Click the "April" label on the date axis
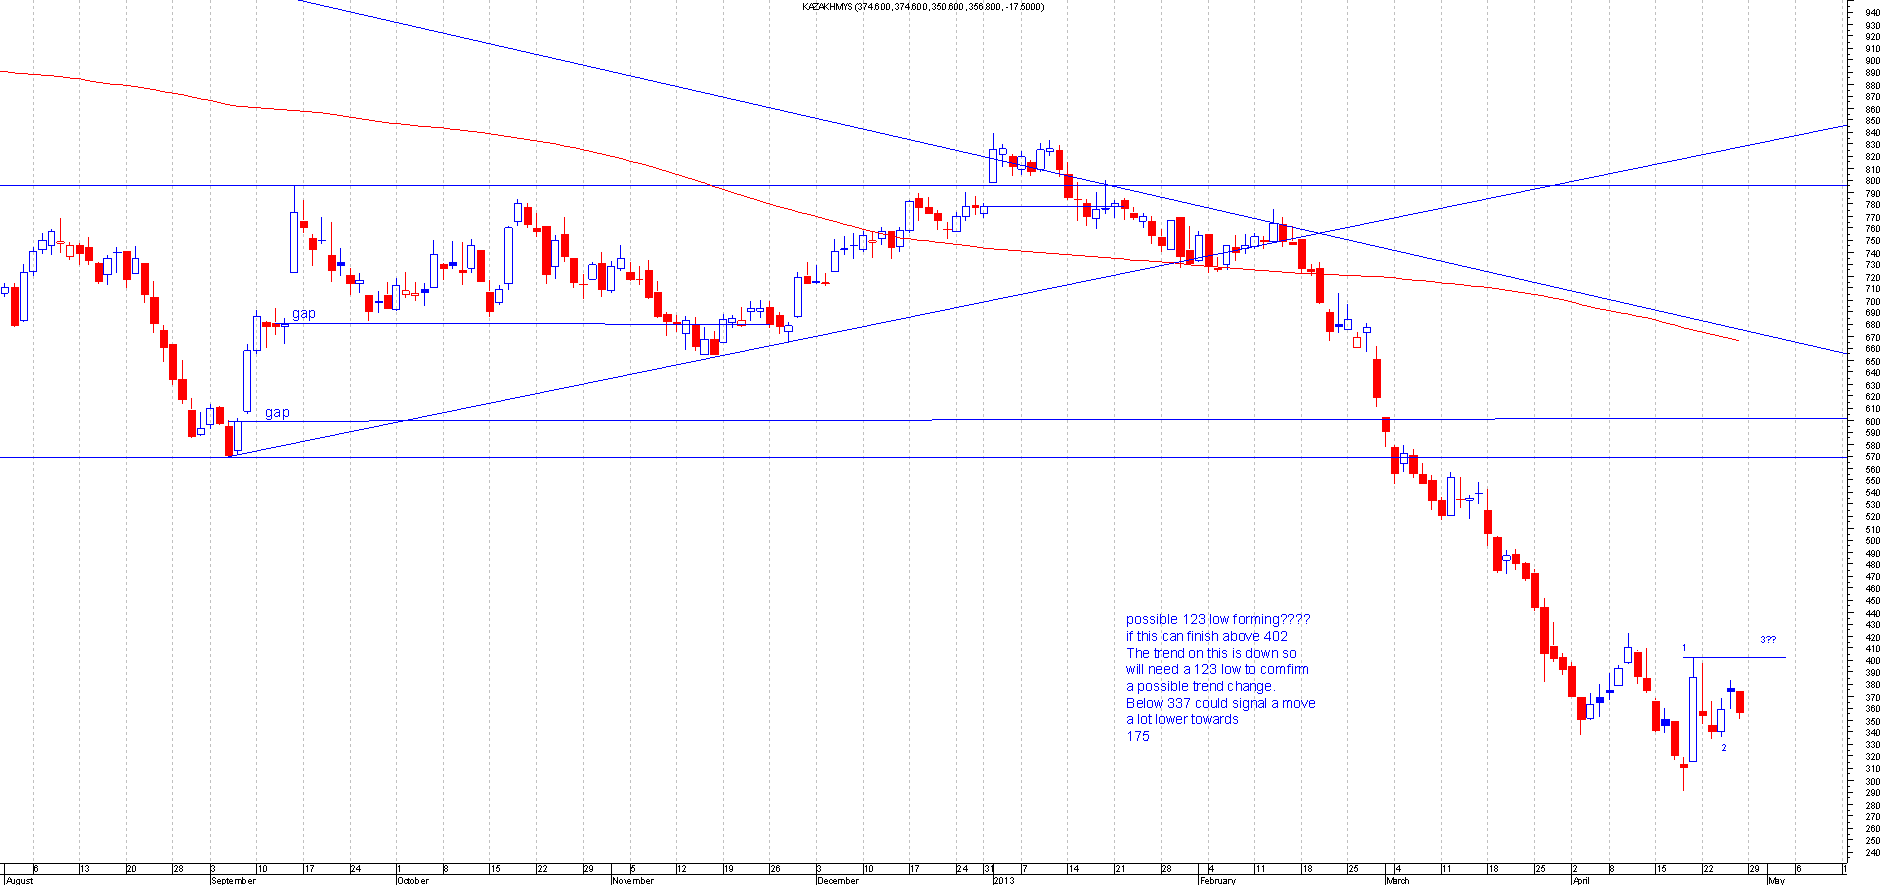 1580,880
